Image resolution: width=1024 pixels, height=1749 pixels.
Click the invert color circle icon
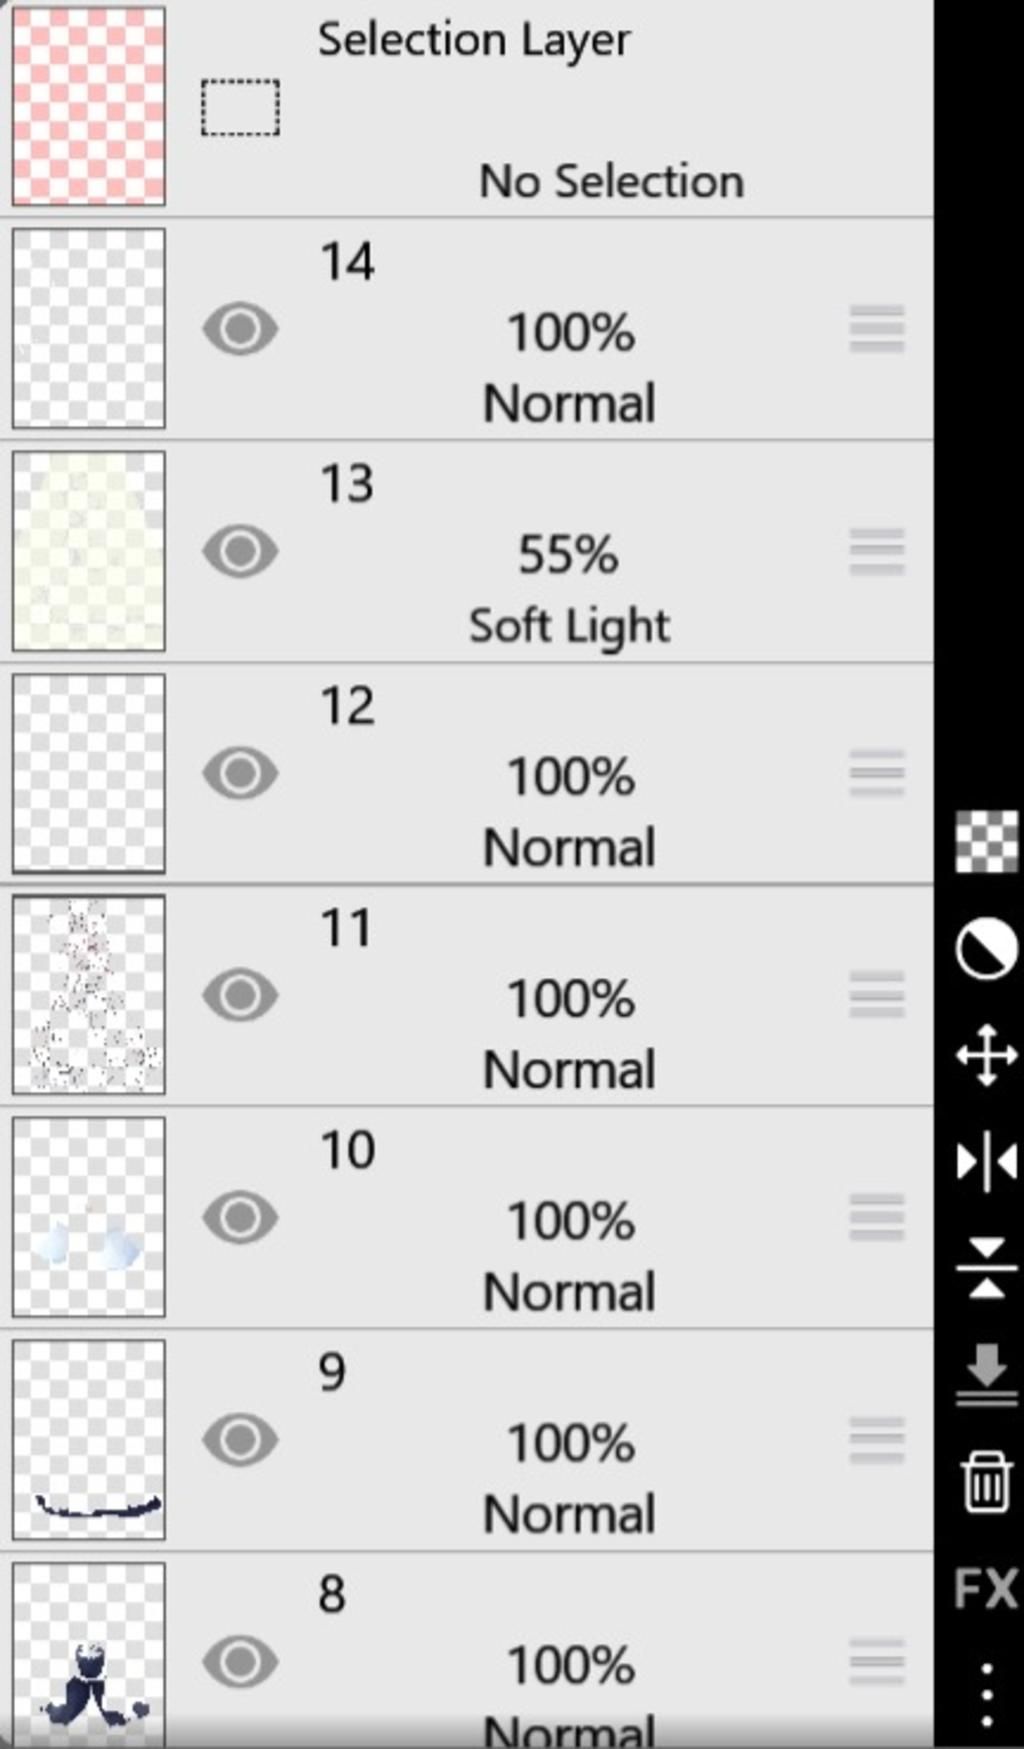tap(986, 950)
